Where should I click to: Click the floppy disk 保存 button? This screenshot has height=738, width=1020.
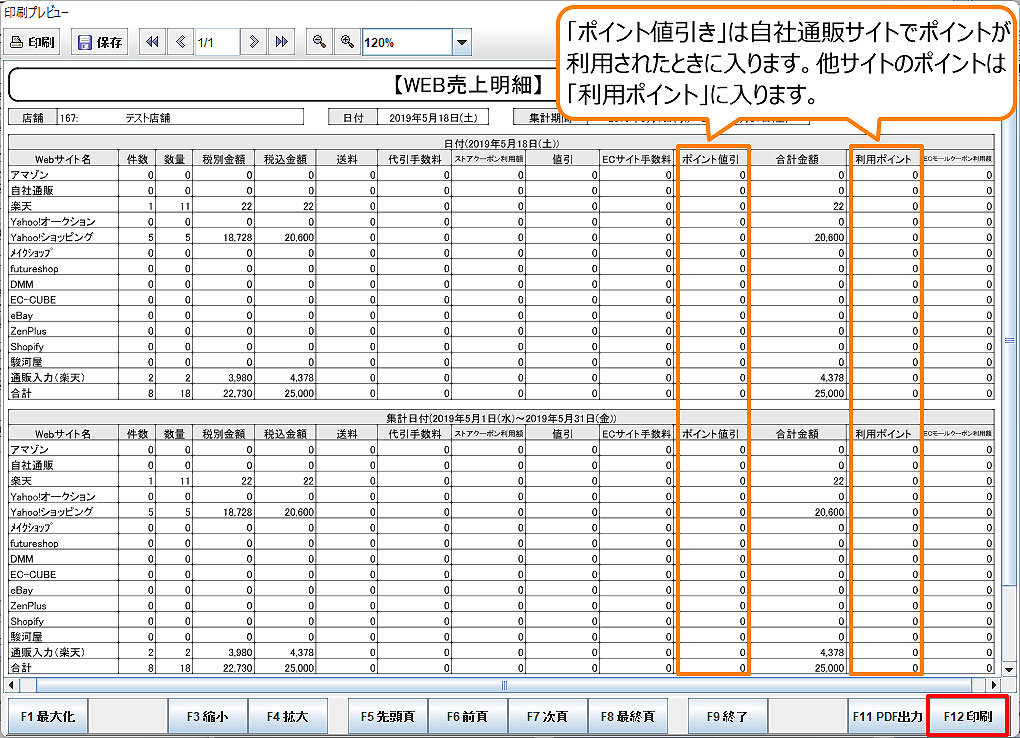[x=100, y=42]
